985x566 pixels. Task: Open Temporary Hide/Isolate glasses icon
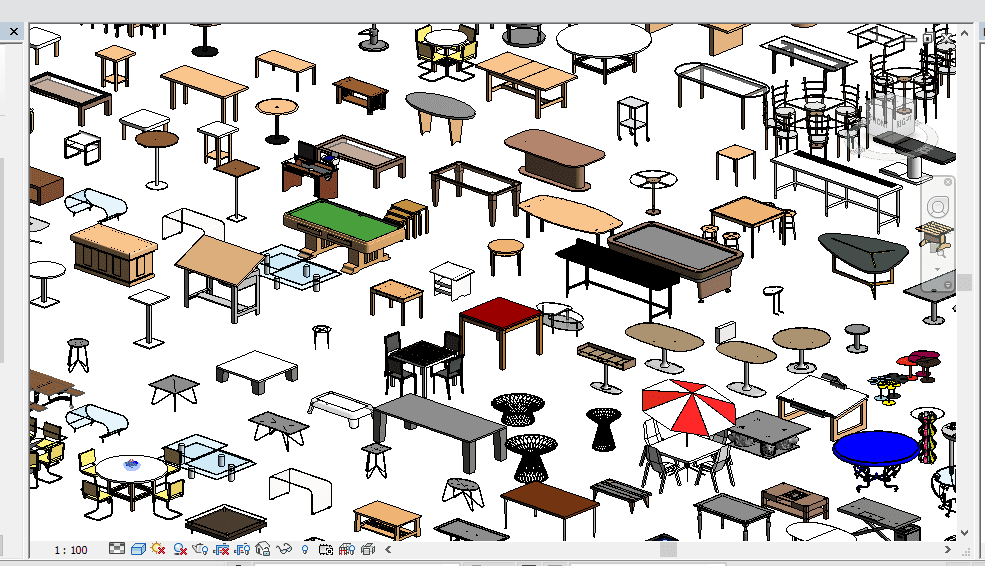pyautogui.click(x=284, y=549)
